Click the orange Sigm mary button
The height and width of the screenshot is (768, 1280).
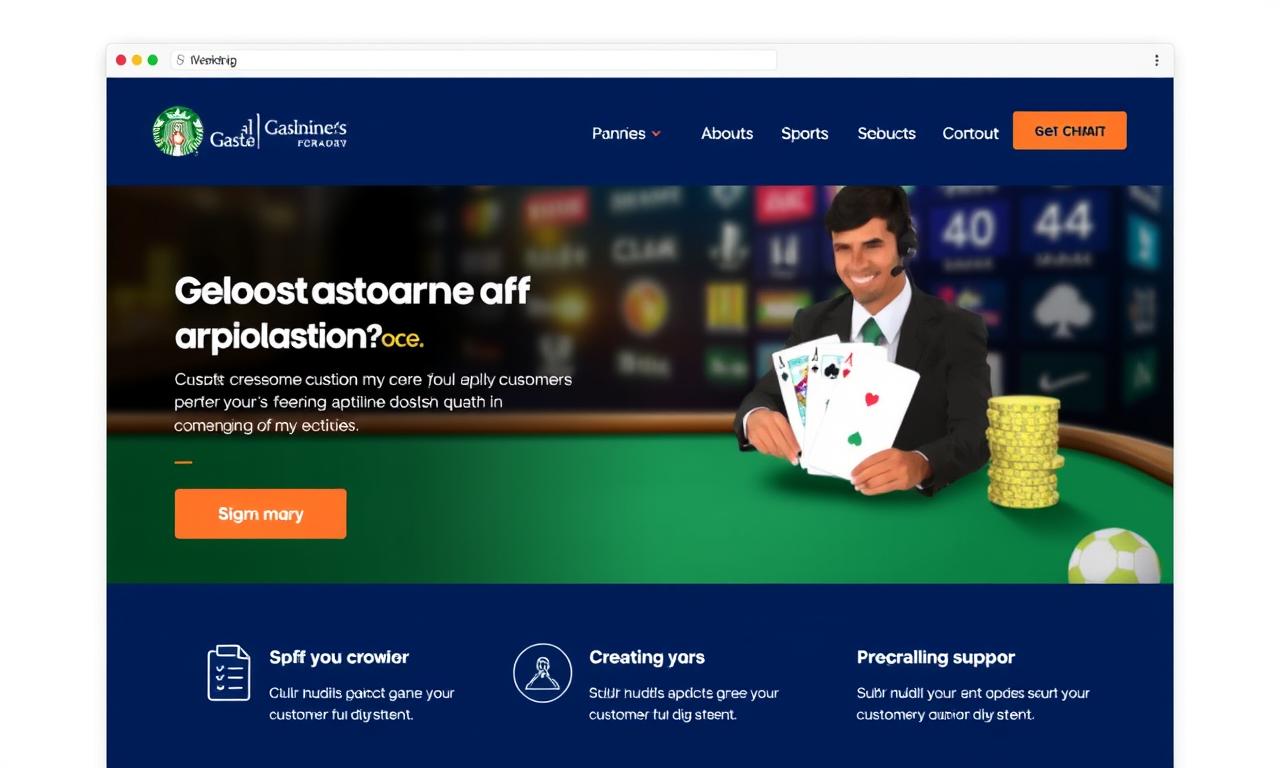coord(260,514)
